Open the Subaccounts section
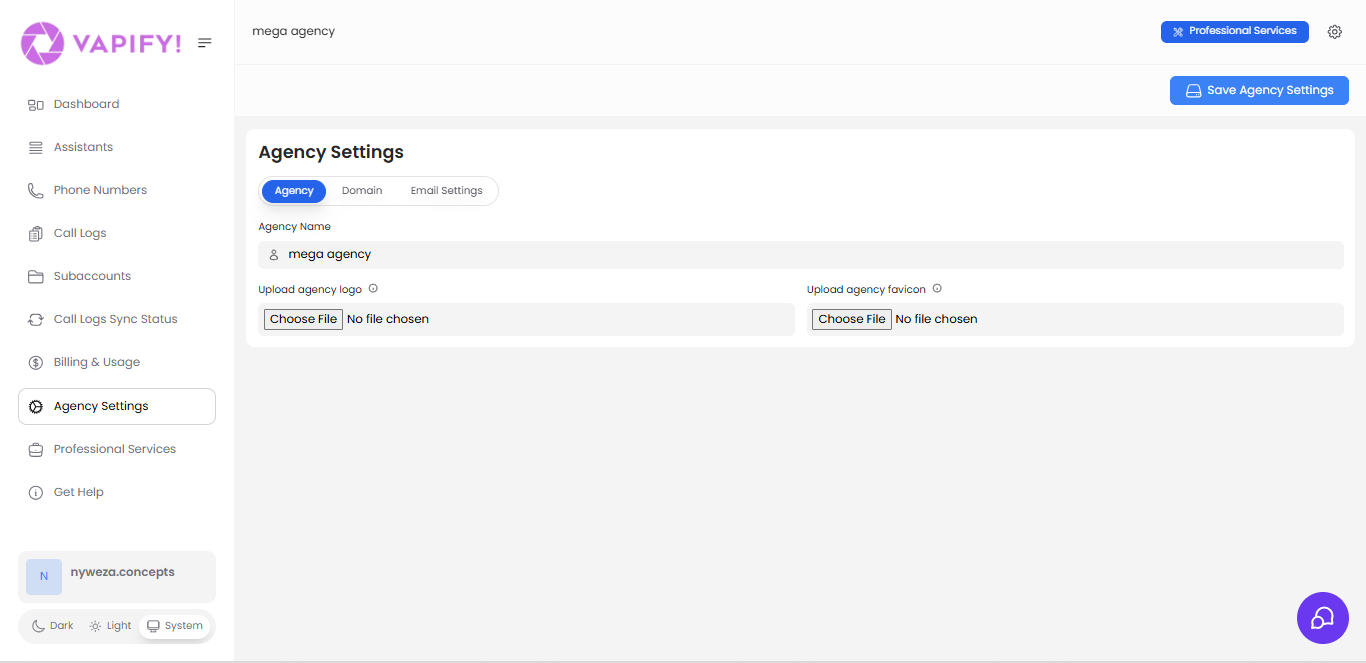The width and height of the screenshot is (1366, 663). pos(91,275)
